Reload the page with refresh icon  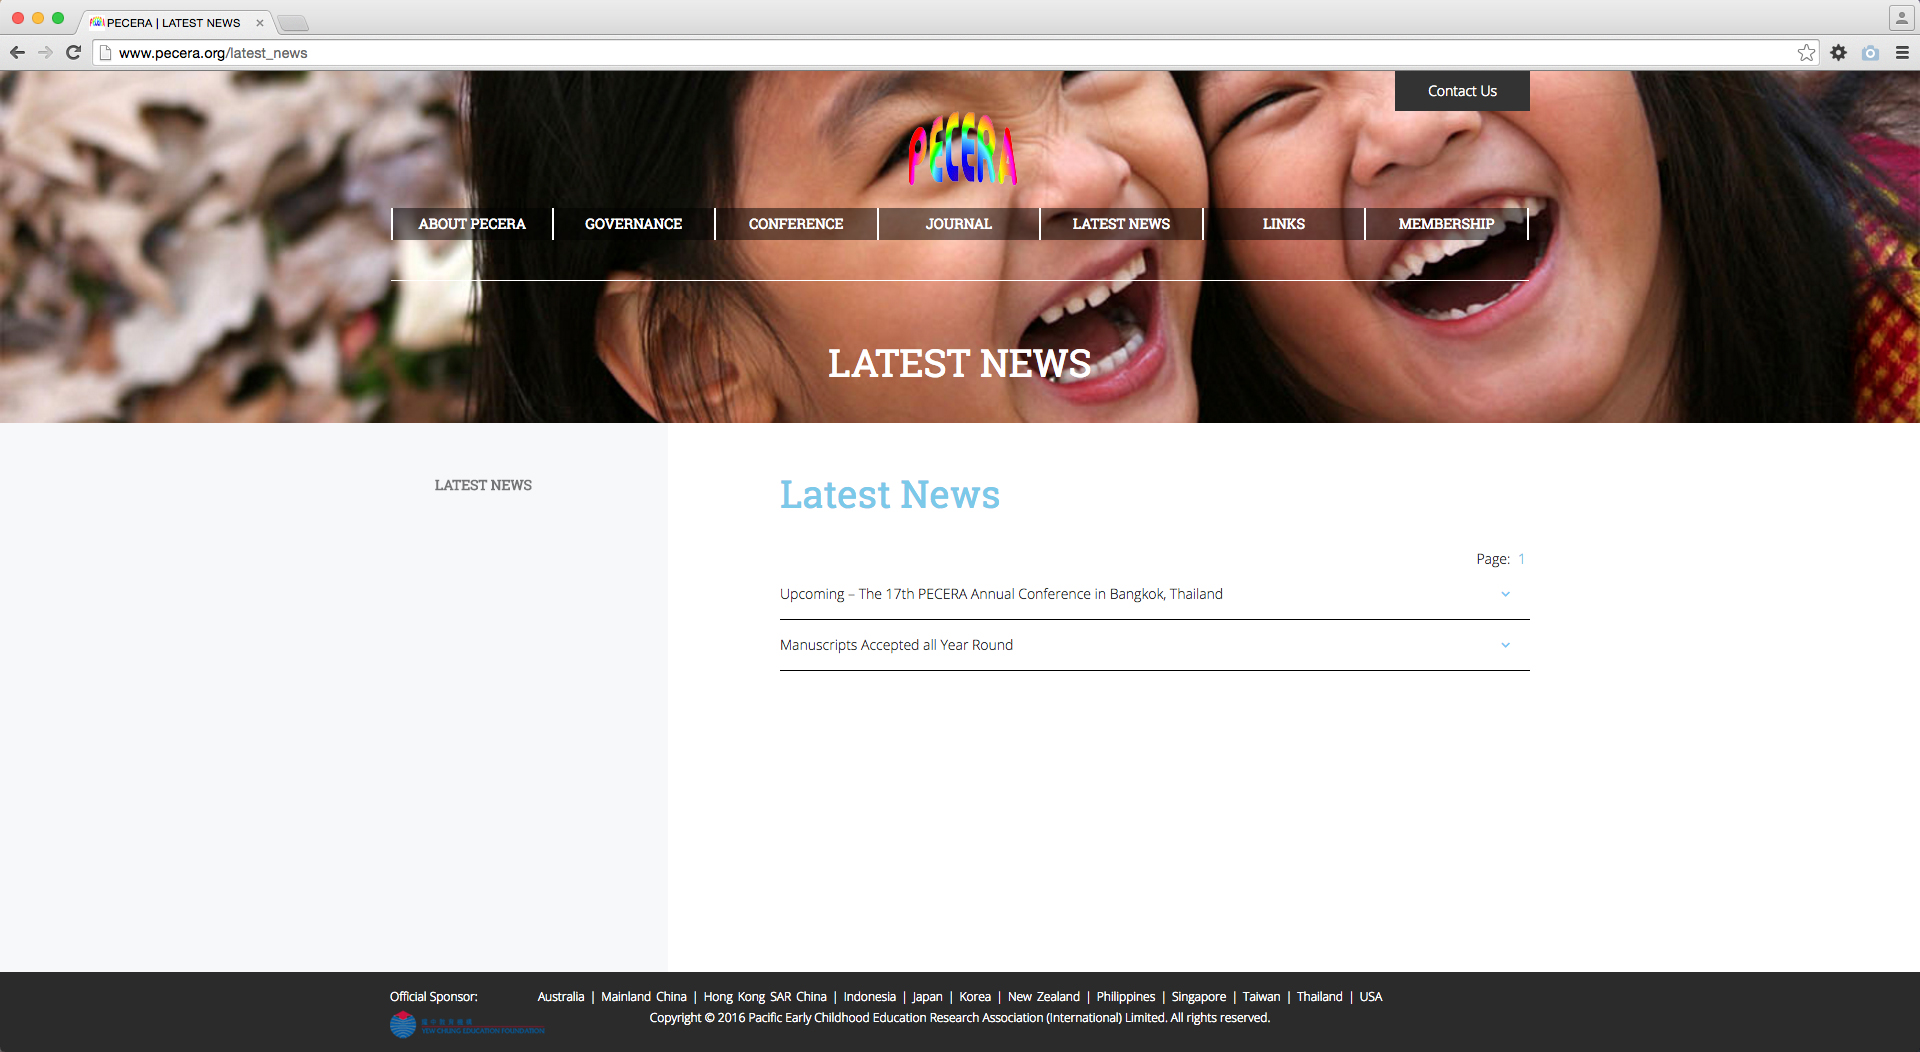(73, 53)
